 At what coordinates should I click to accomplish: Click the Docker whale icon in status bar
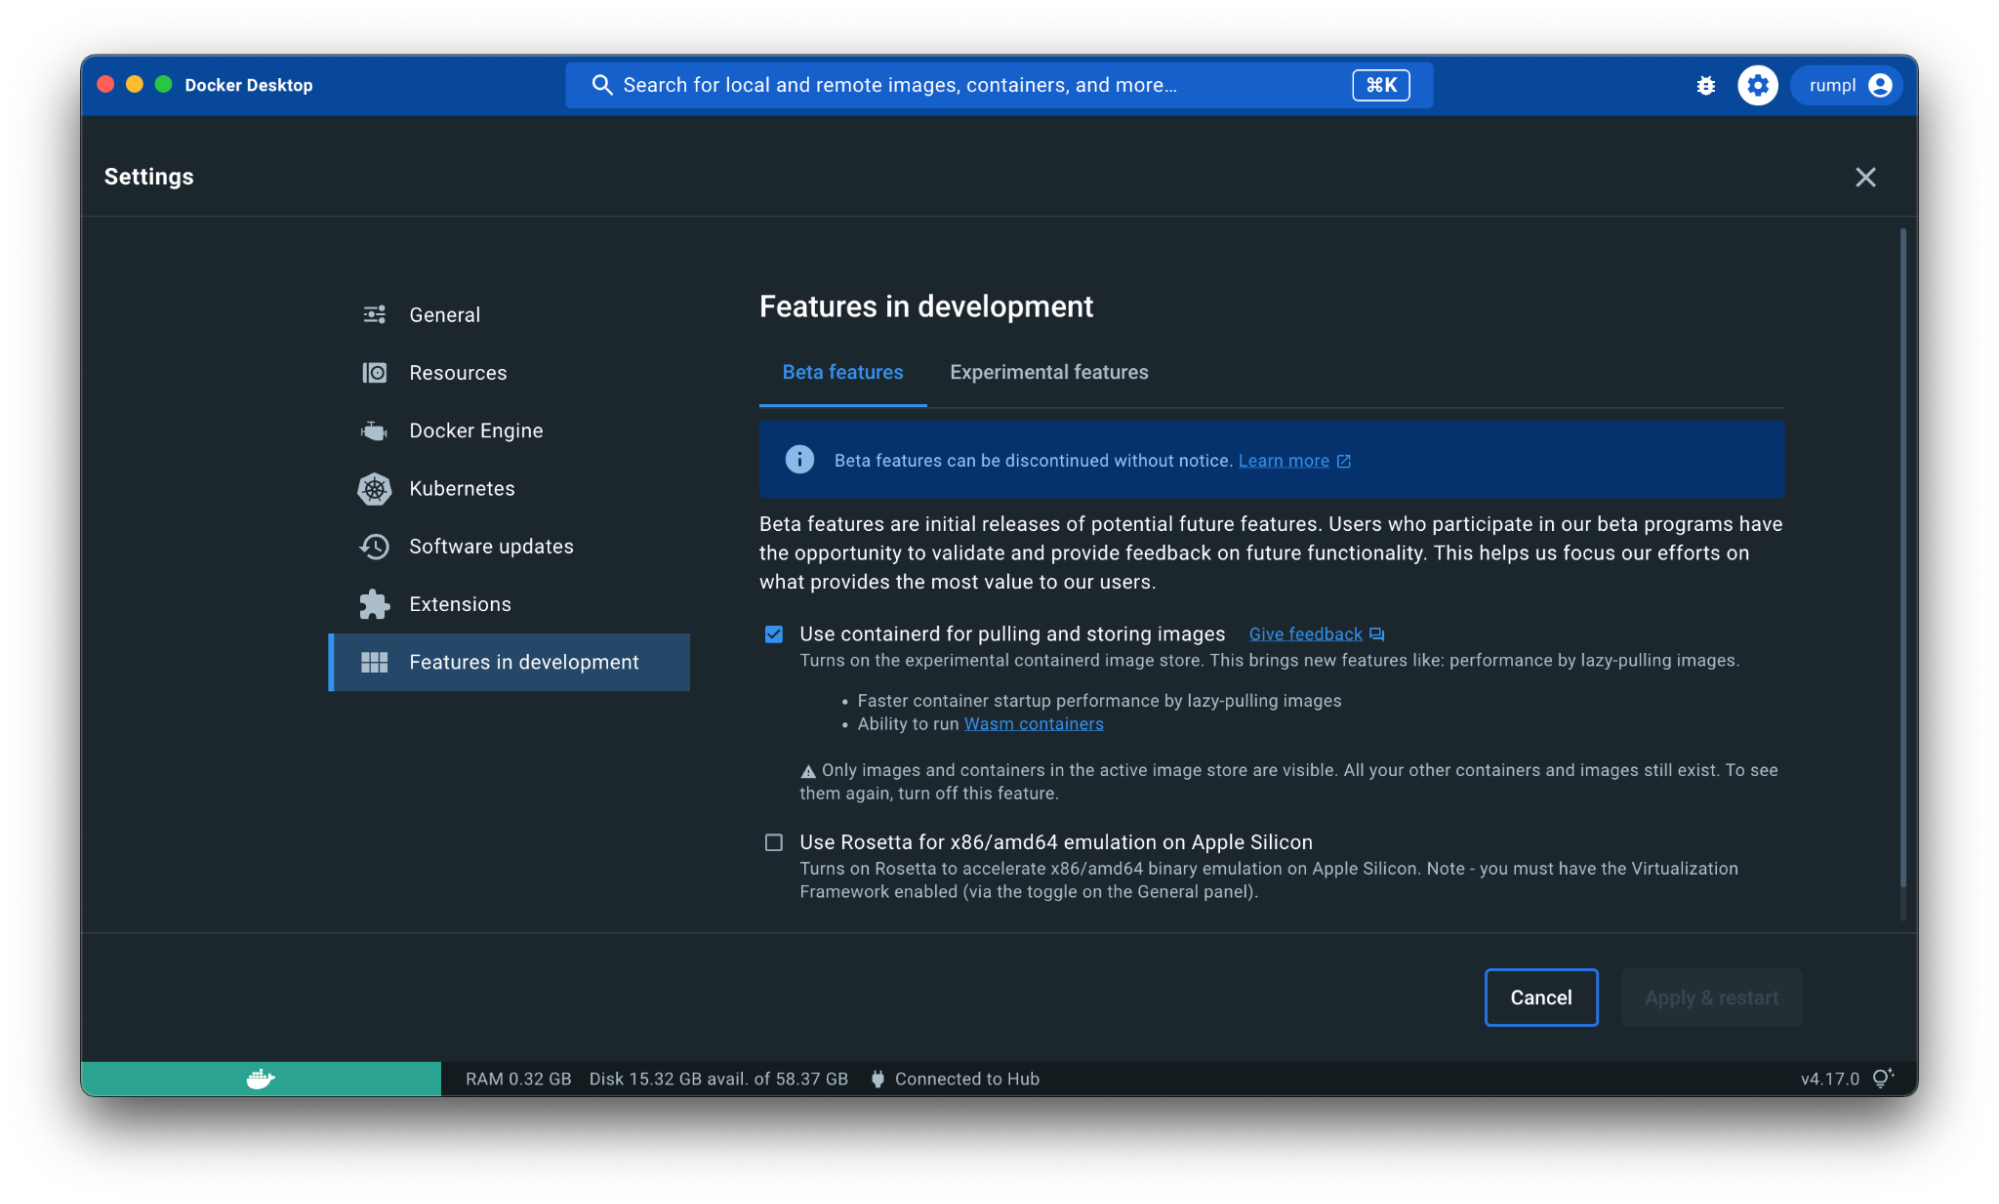[260, 1078]
